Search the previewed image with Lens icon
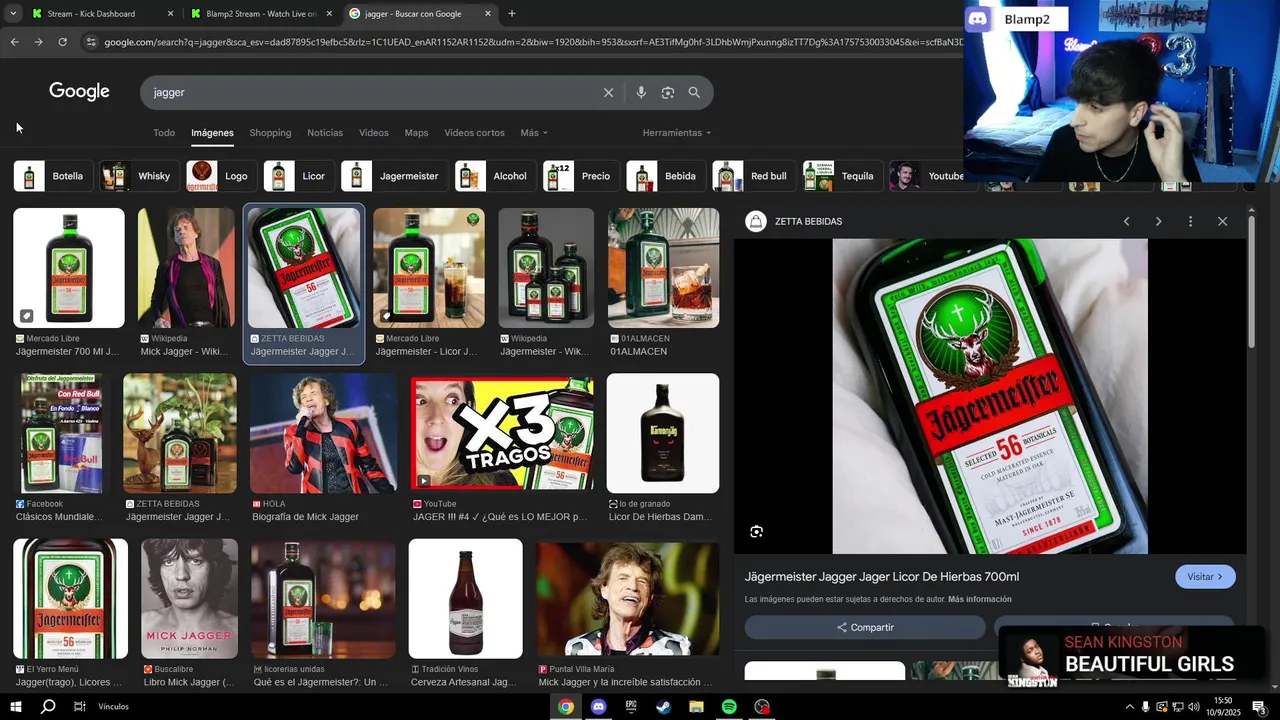1280x720 pixels. (x=756, y=531)
